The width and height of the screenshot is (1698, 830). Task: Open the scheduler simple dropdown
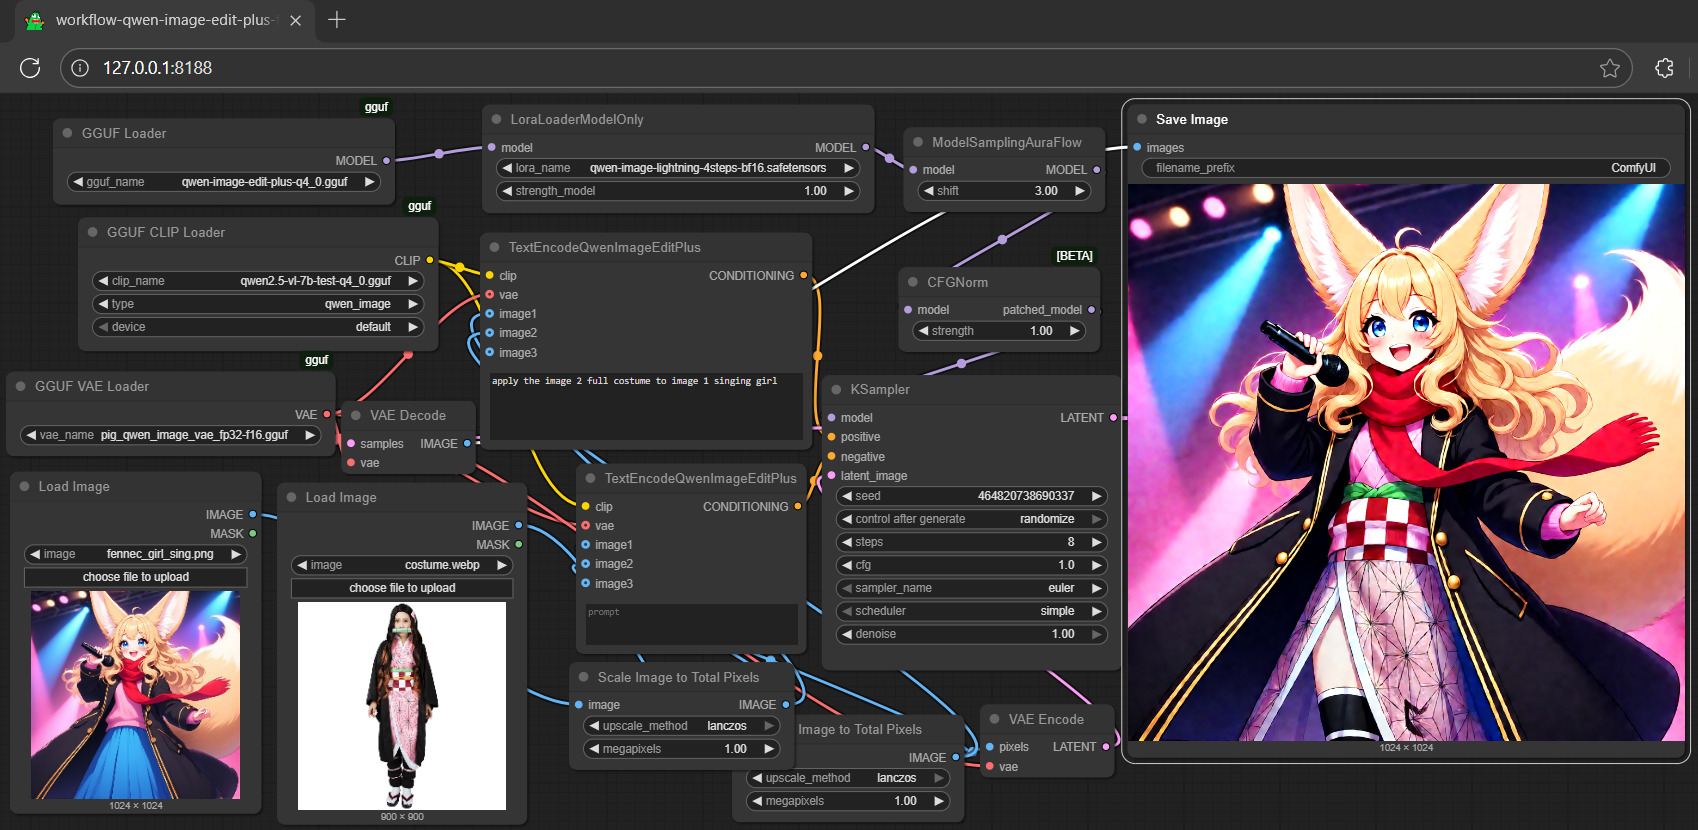971,611
